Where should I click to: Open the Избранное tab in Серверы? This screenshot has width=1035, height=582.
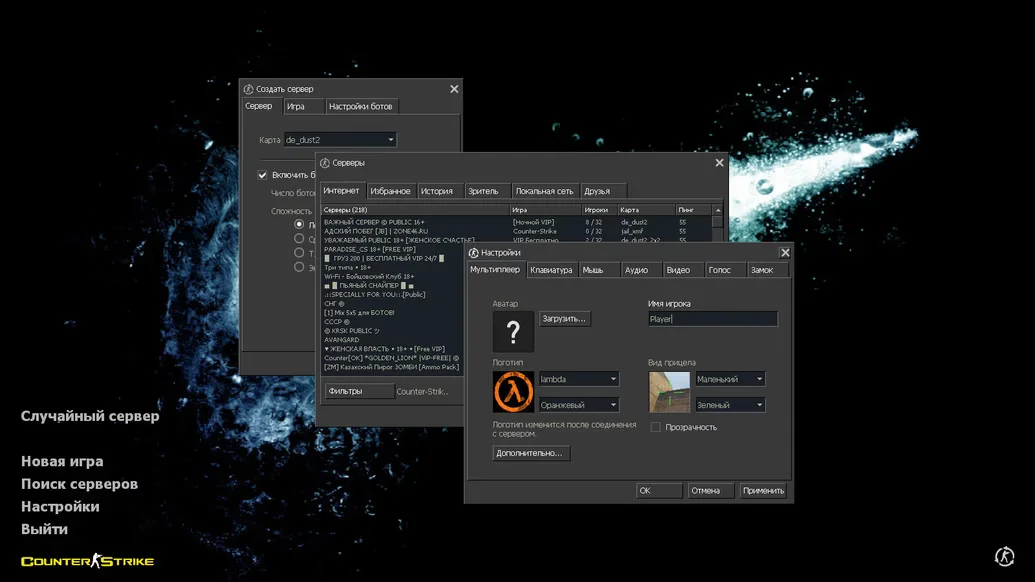tap(390, 191)
